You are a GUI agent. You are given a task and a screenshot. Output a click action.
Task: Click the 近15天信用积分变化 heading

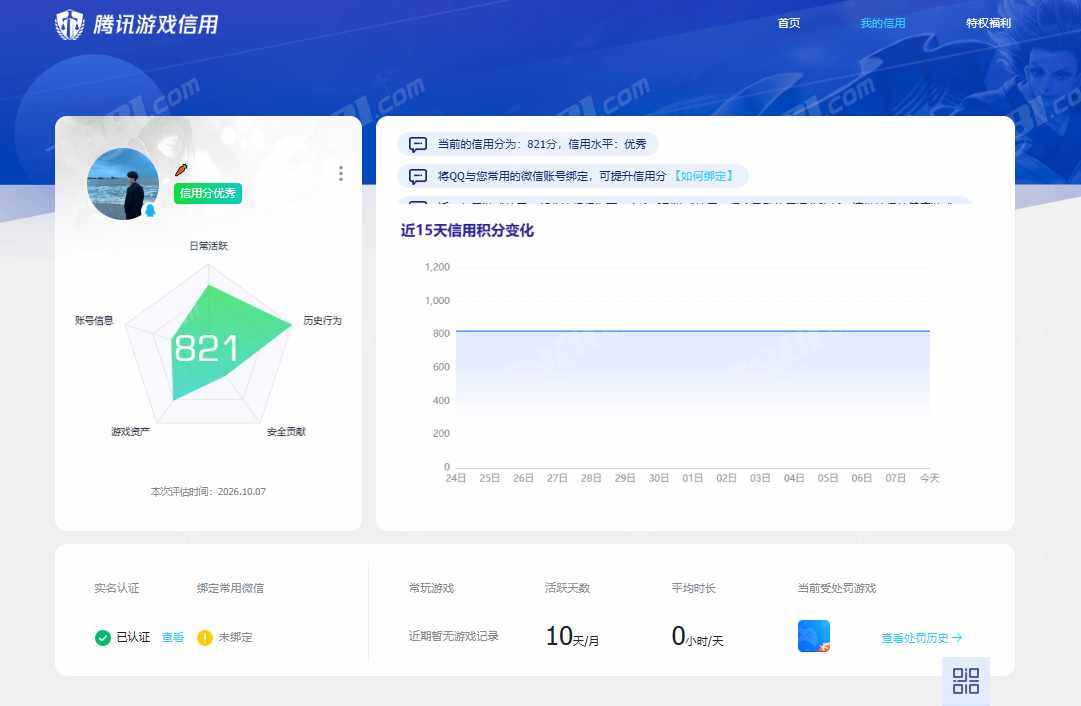467,230
